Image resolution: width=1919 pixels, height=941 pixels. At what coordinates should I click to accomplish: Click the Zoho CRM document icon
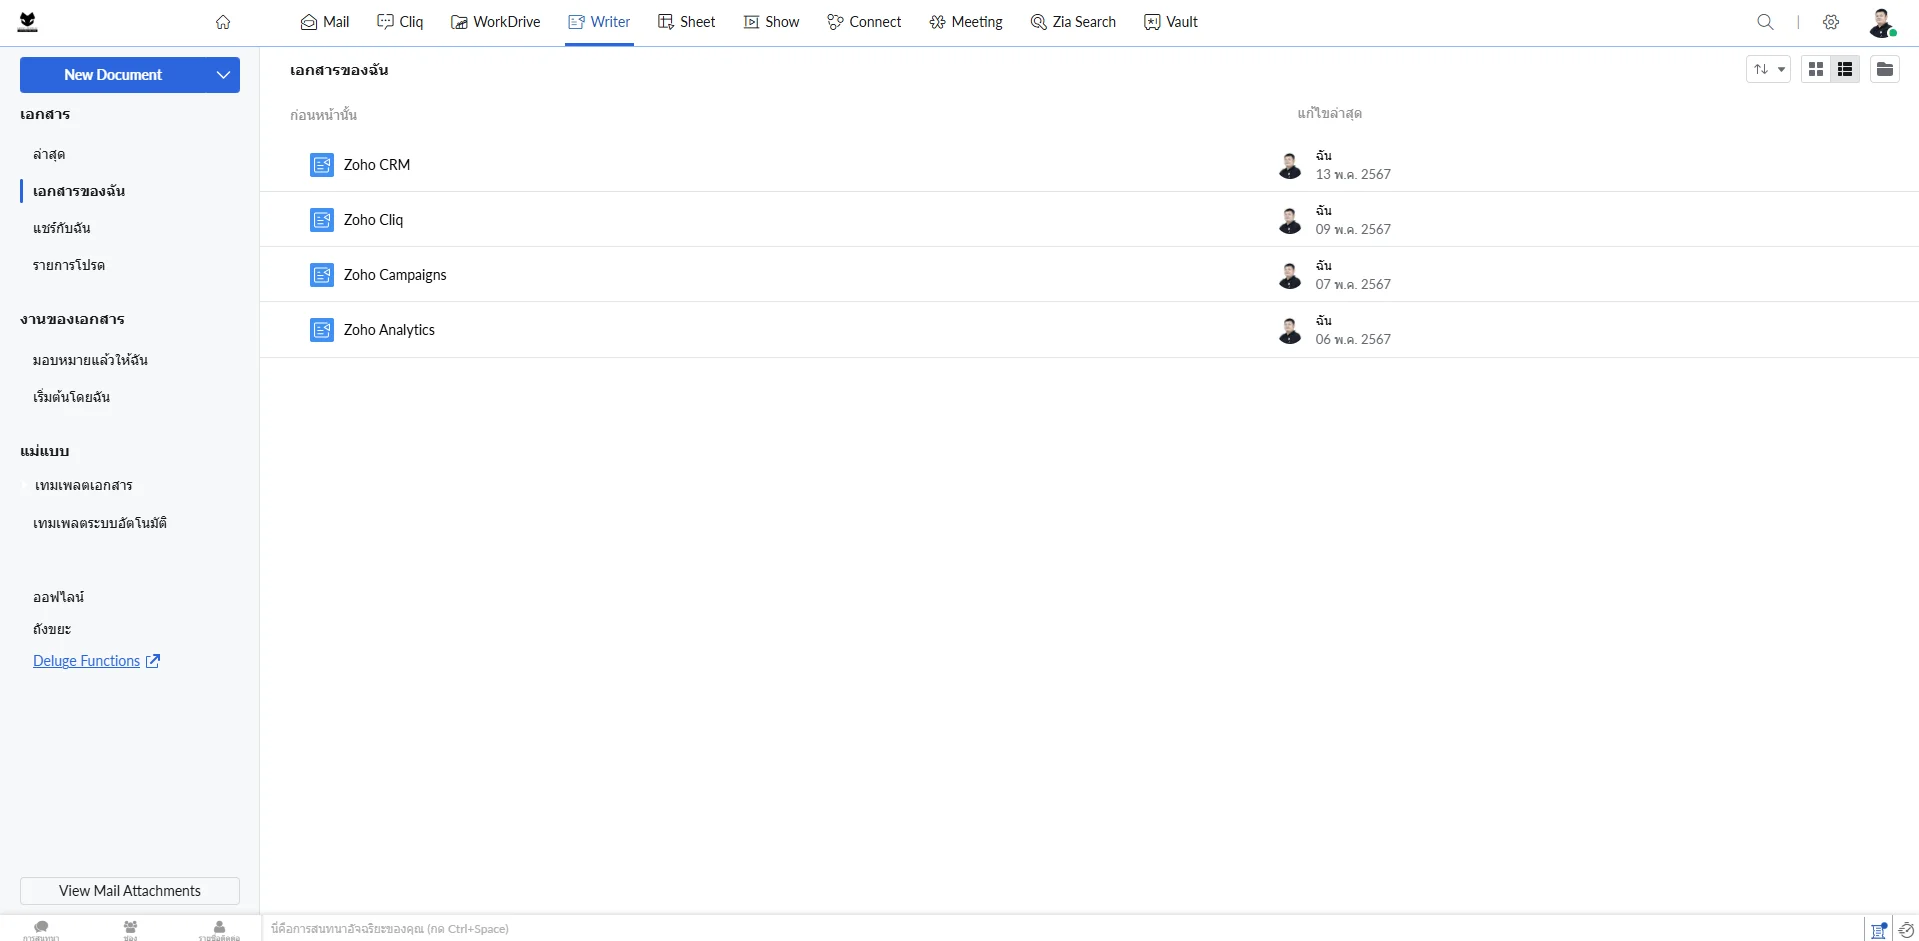(x=321, y=165)
